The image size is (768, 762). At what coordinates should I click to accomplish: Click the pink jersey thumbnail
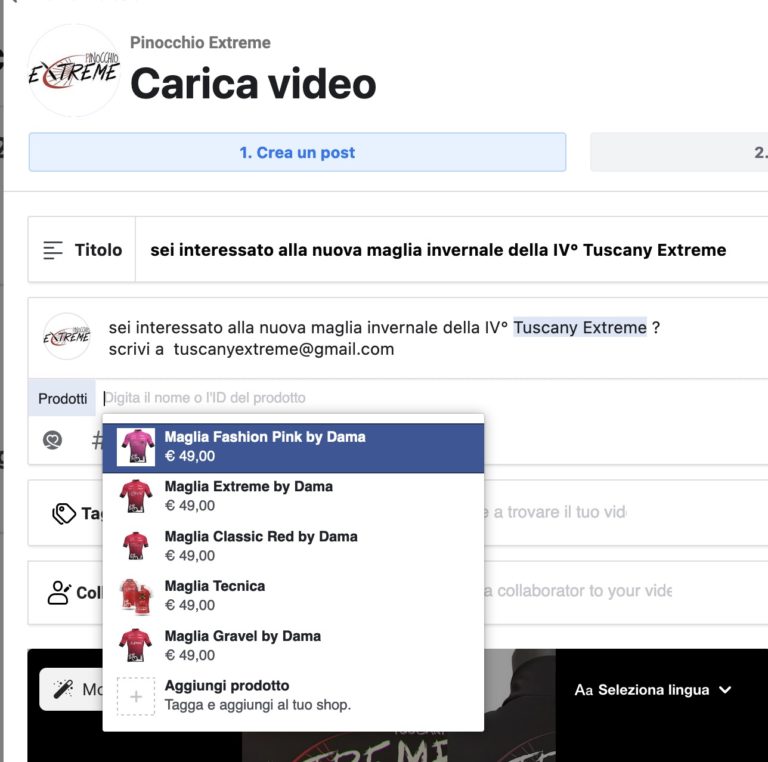point(136,447)
